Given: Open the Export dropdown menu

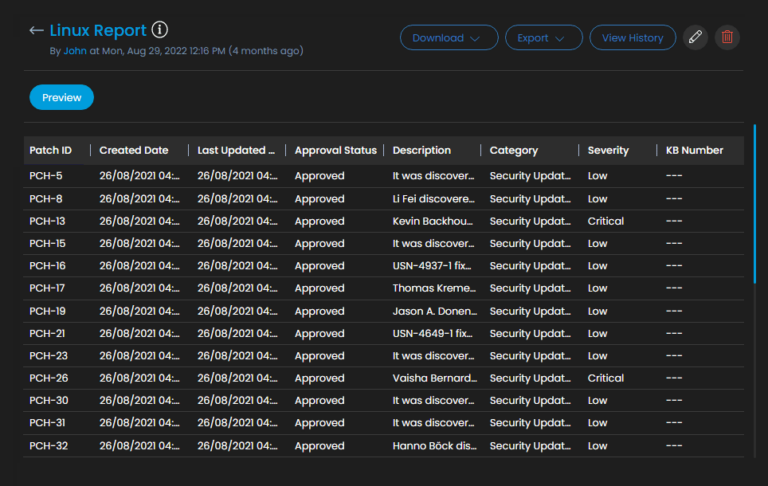Looking at the screenshot, I should tap(543, 38).
